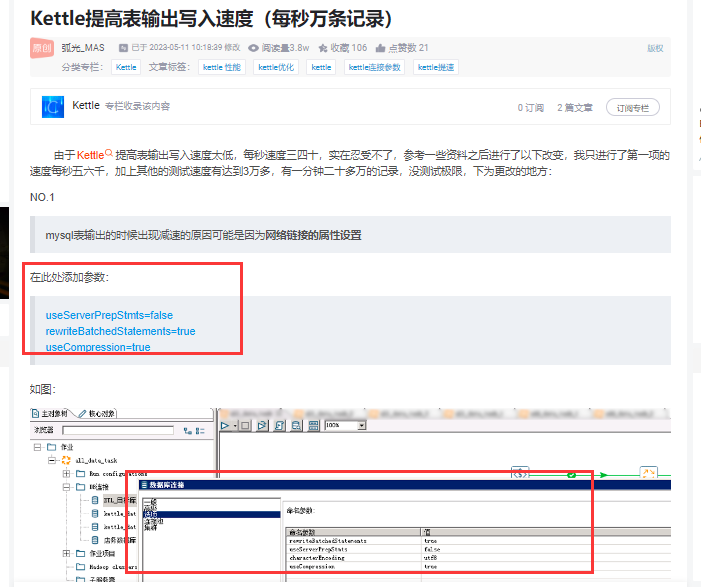
Task: Click the star 收藏 icon
Action: point(323,48)
